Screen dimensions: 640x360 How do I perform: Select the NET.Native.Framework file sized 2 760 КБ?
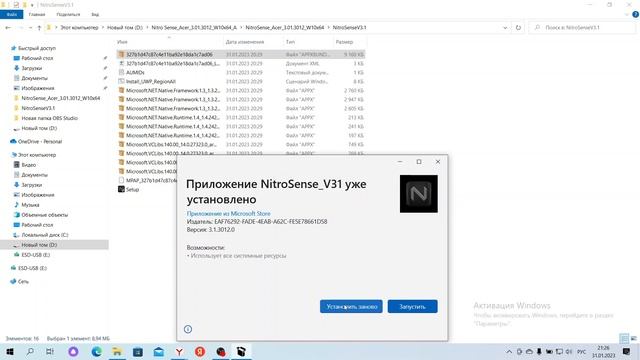pos(241,91)
